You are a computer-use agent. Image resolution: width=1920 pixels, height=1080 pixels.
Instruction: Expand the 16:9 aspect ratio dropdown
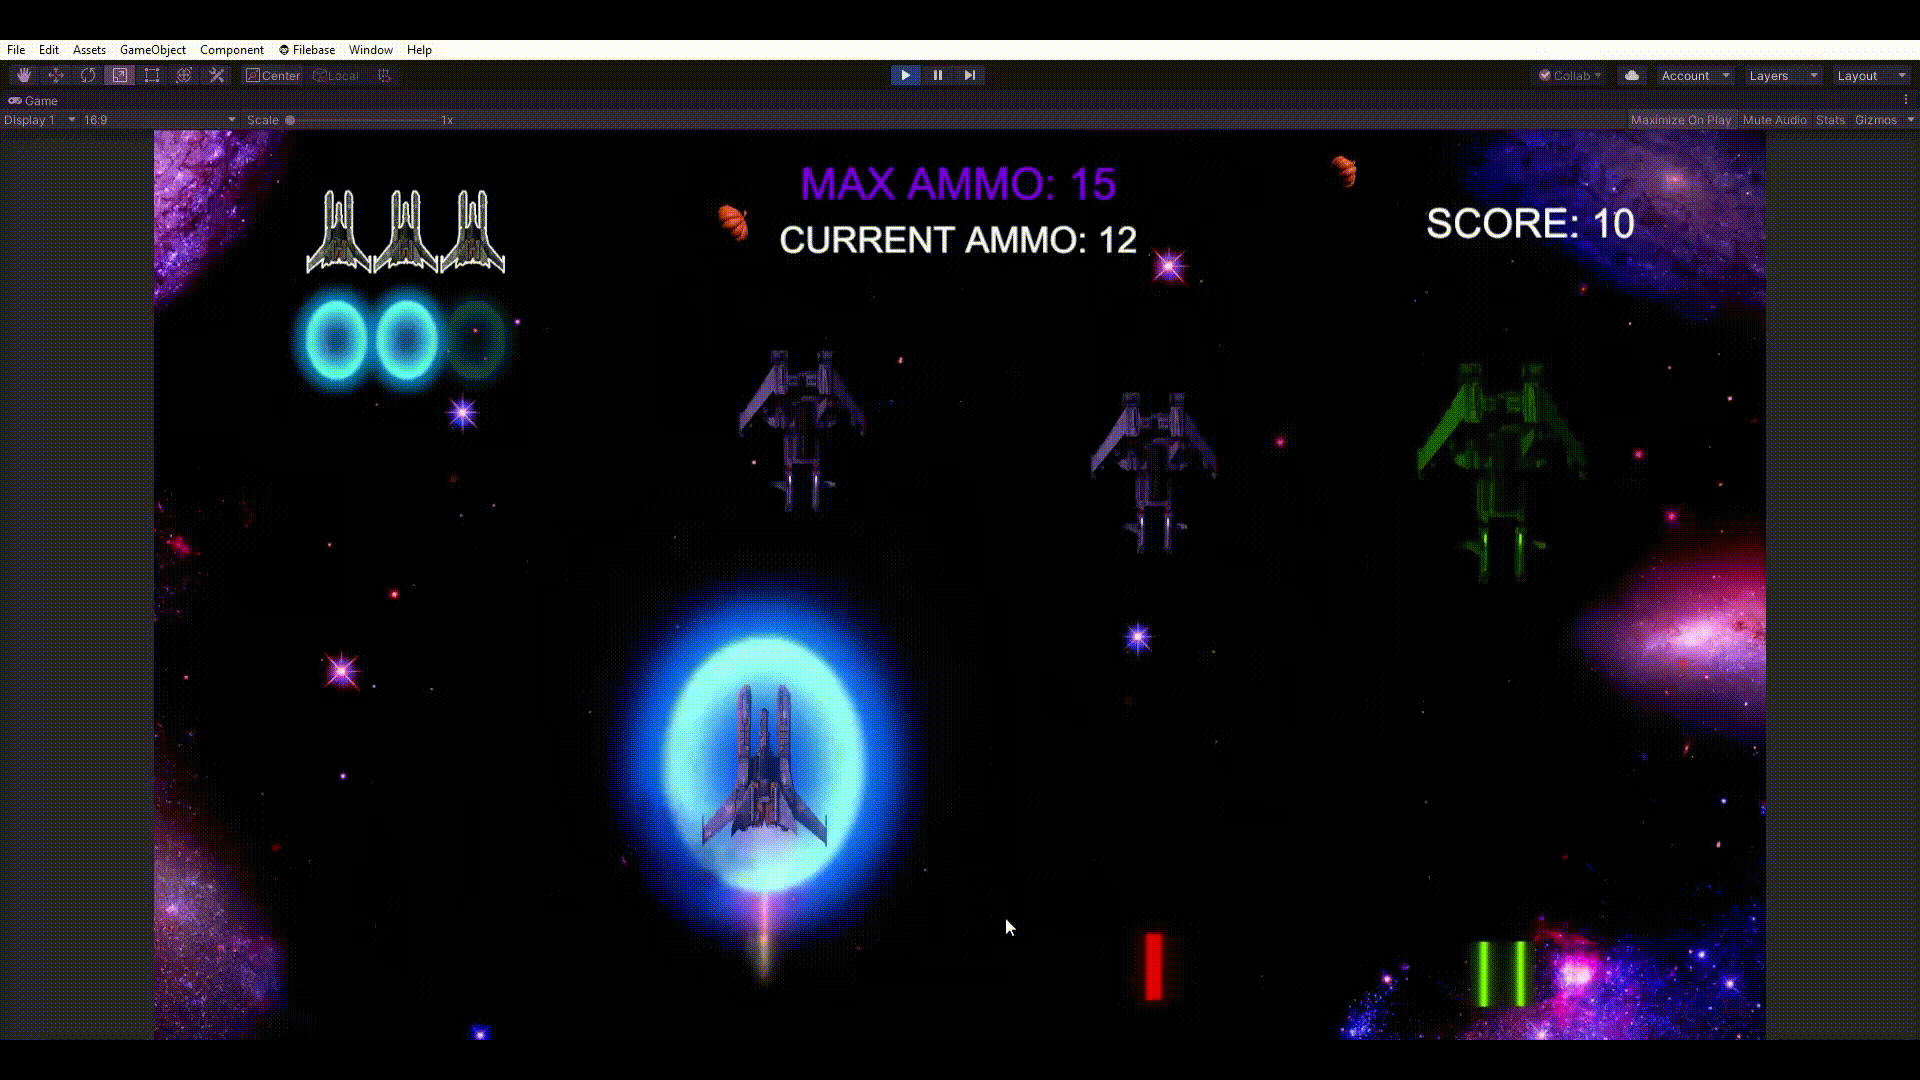point(160,120)
